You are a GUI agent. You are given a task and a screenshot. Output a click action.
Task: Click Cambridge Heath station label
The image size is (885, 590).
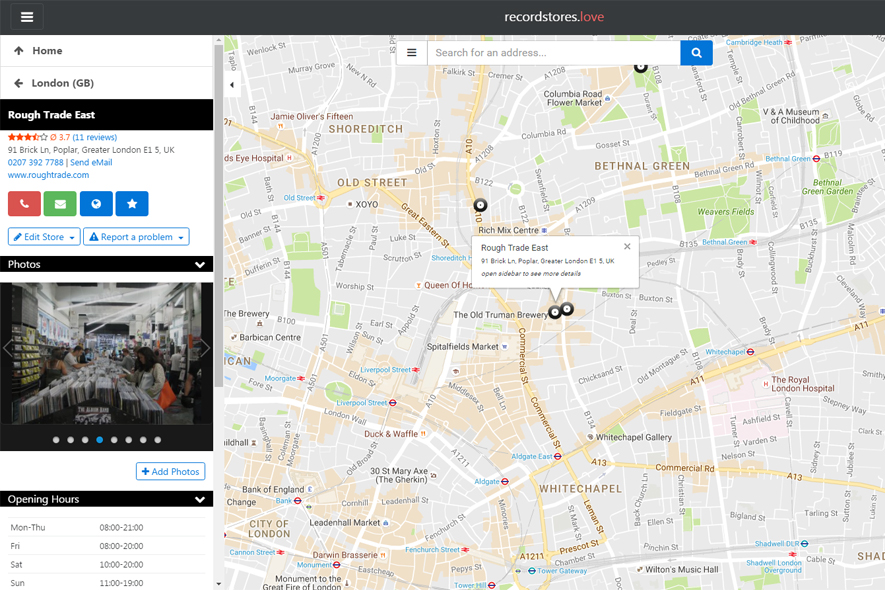click(754, 42)
